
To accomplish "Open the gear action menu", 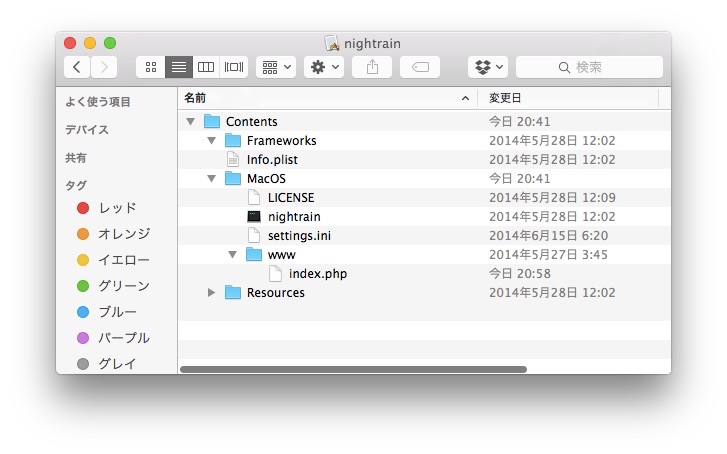I will click(324, 67).
